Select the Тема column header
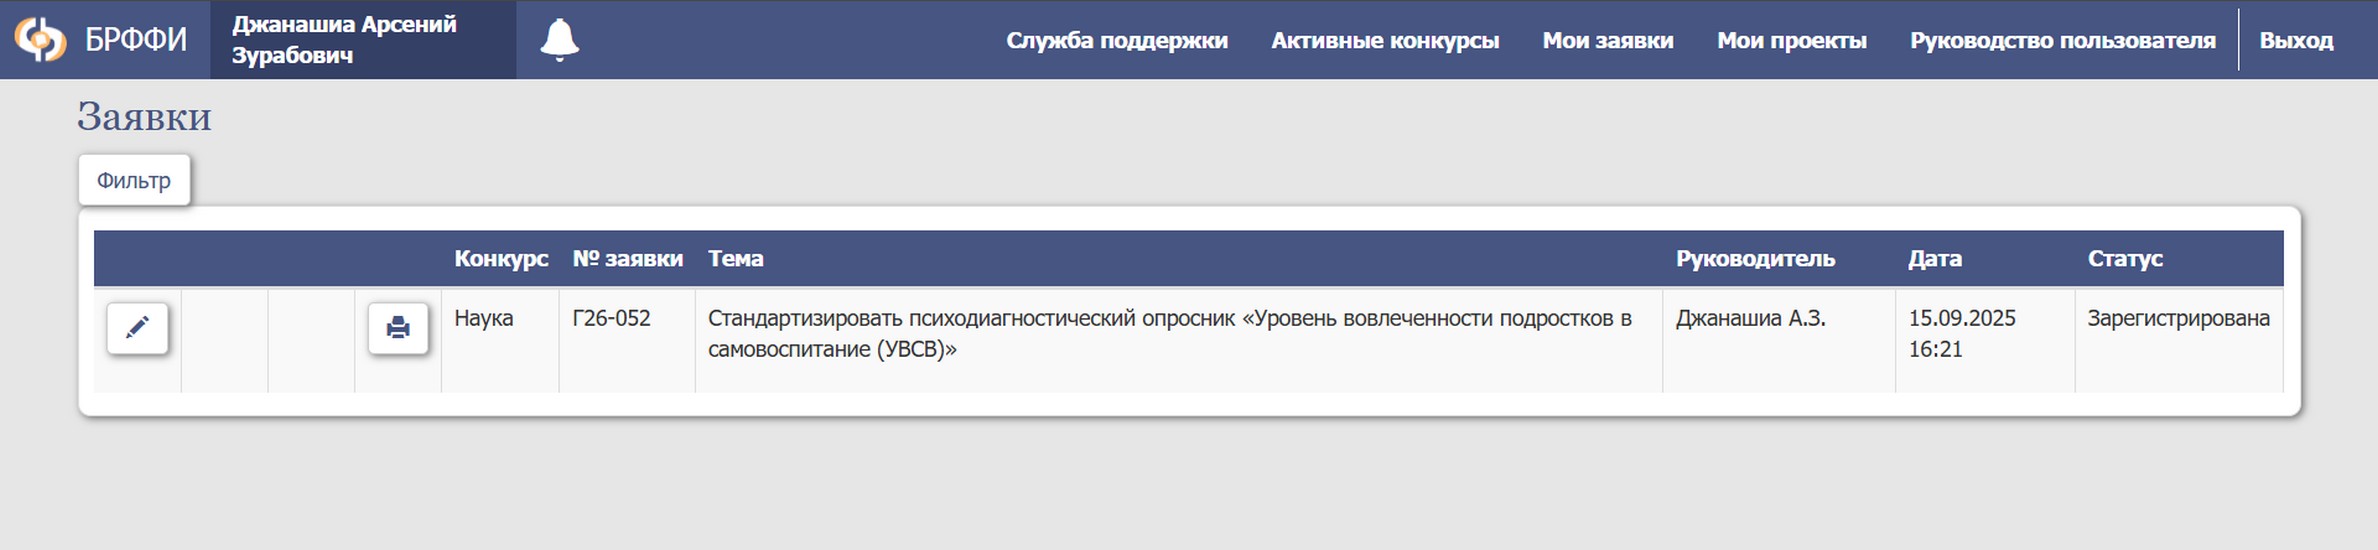This screenshot has width=2378, height=550. [x=735, y=259]
